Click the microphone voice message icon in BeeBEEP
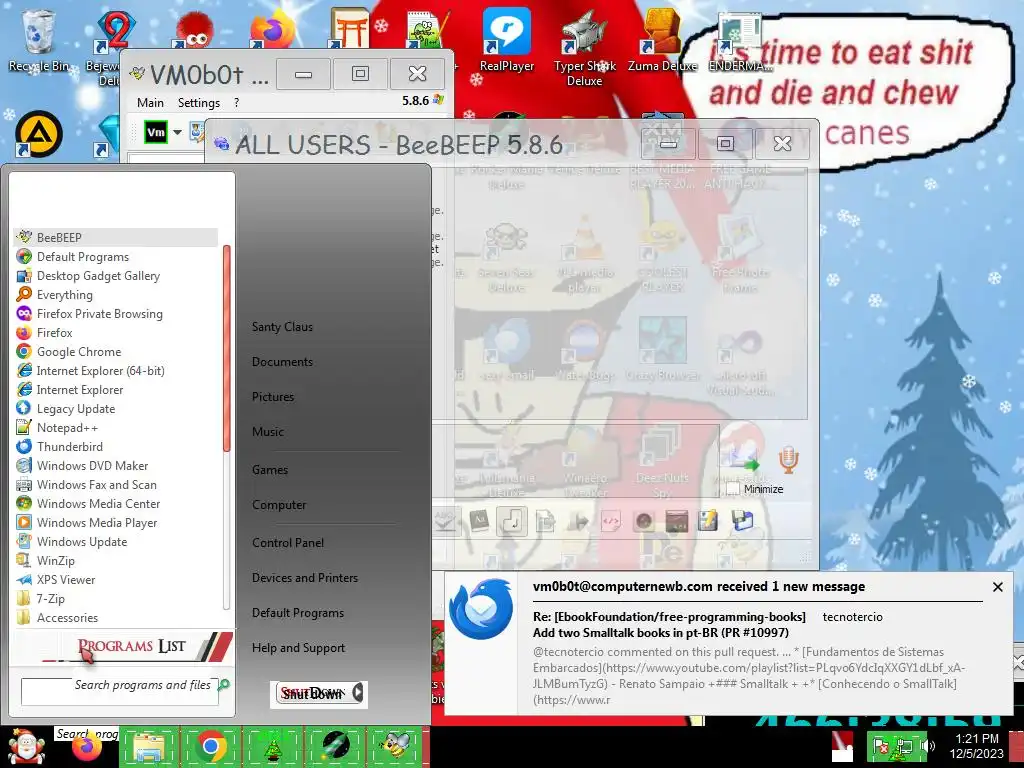 [x=788, y=460]
